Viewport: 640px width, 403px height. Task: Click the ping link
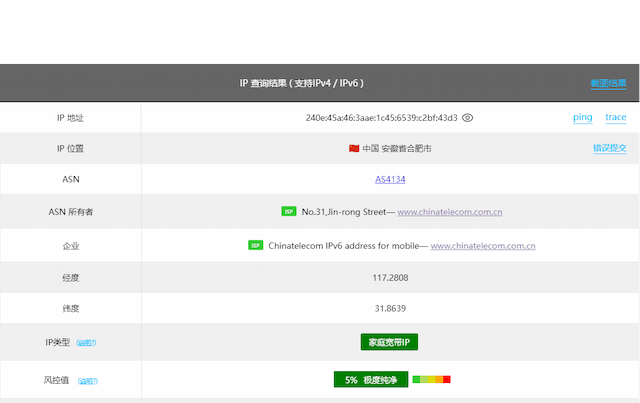[x=582, y=117]
